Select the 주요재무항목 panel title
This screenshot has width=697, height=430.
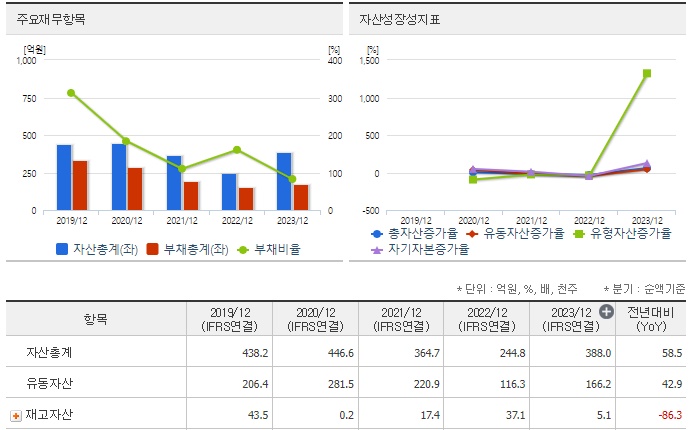click(x=51, y=19)
